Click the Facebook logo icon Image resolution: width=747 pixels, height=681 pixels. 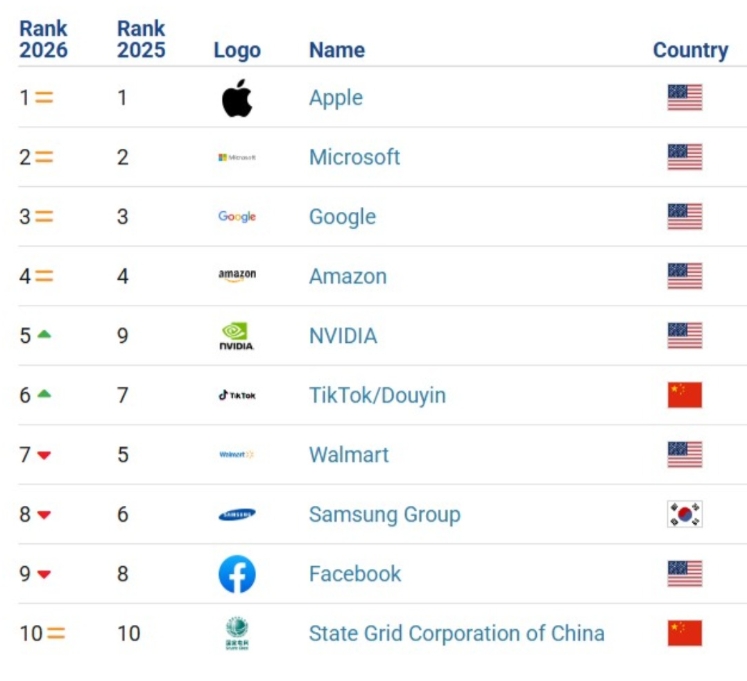point(237,574)
